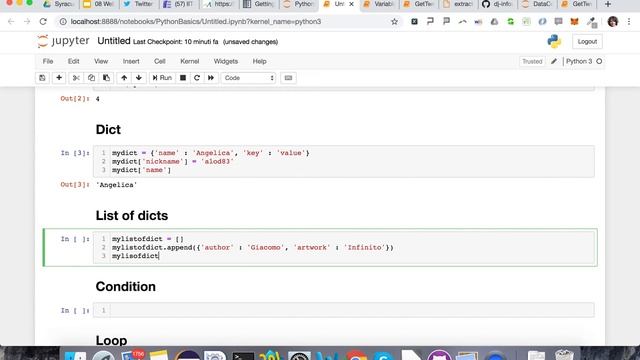Click the Dict heading
Viewport: 640px width, 360px height.
click(108, 129)
